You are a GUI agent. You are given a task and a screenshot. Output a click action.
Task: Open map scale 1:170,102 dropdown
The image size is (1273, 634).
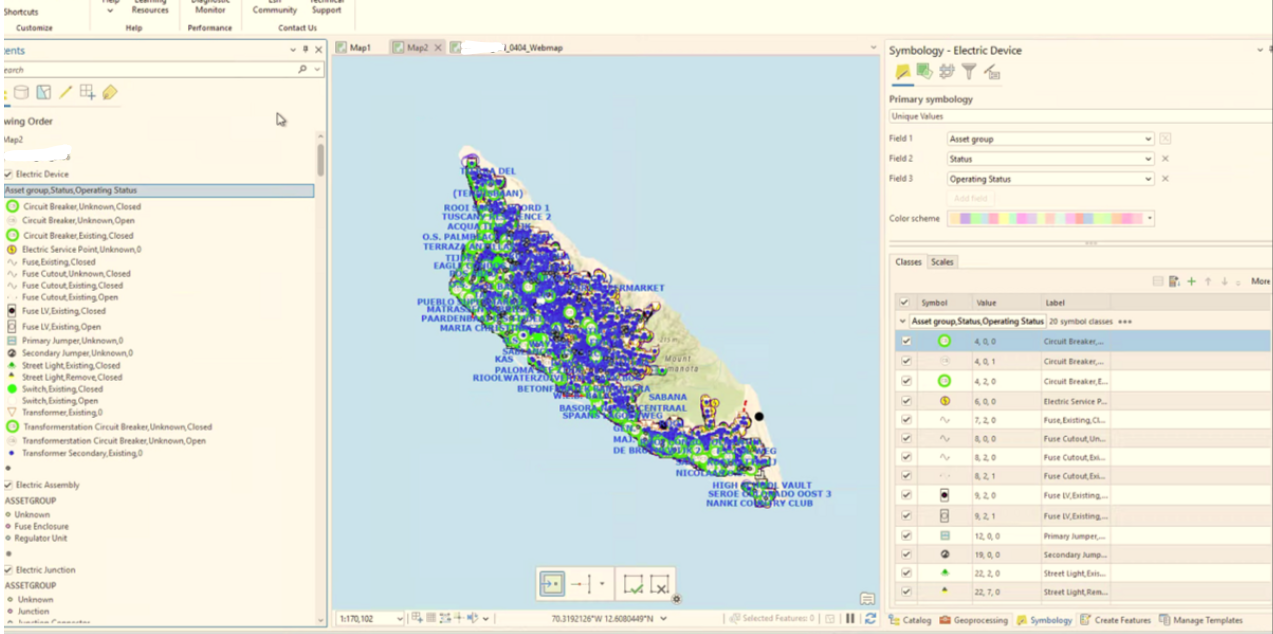point(400,619)
